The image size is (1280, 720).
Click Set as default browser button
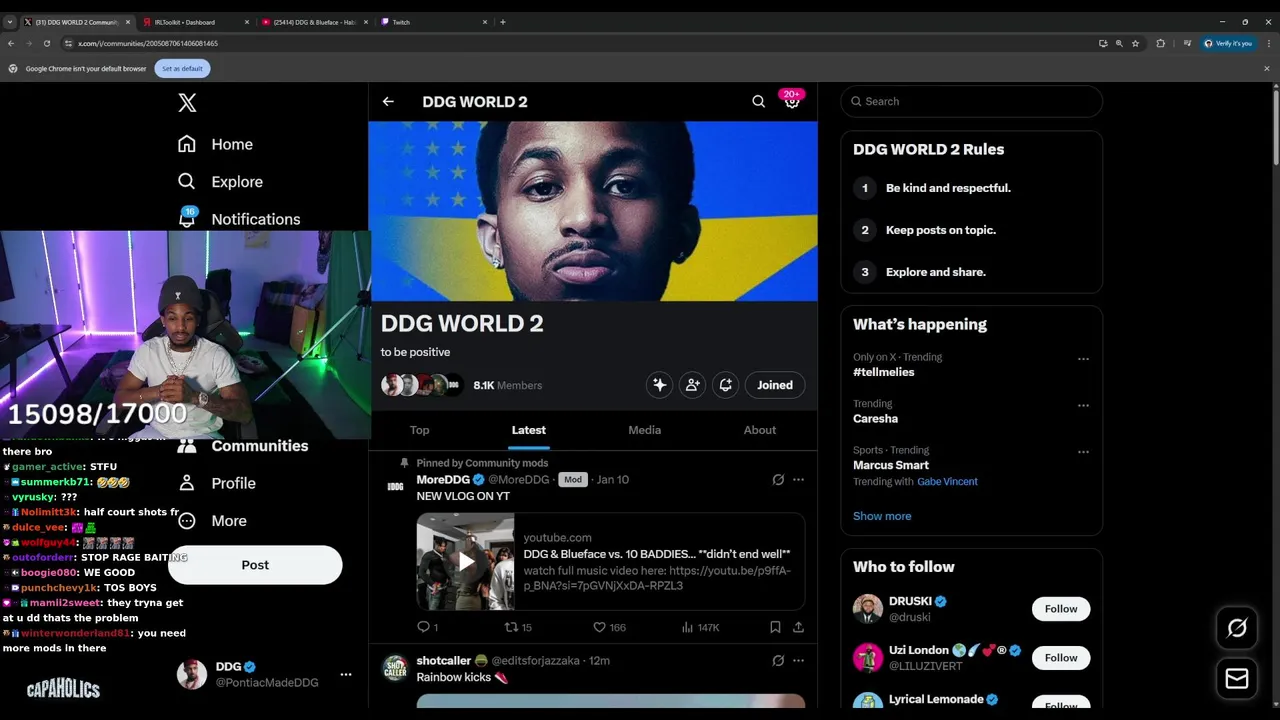[x=182, y=69]
